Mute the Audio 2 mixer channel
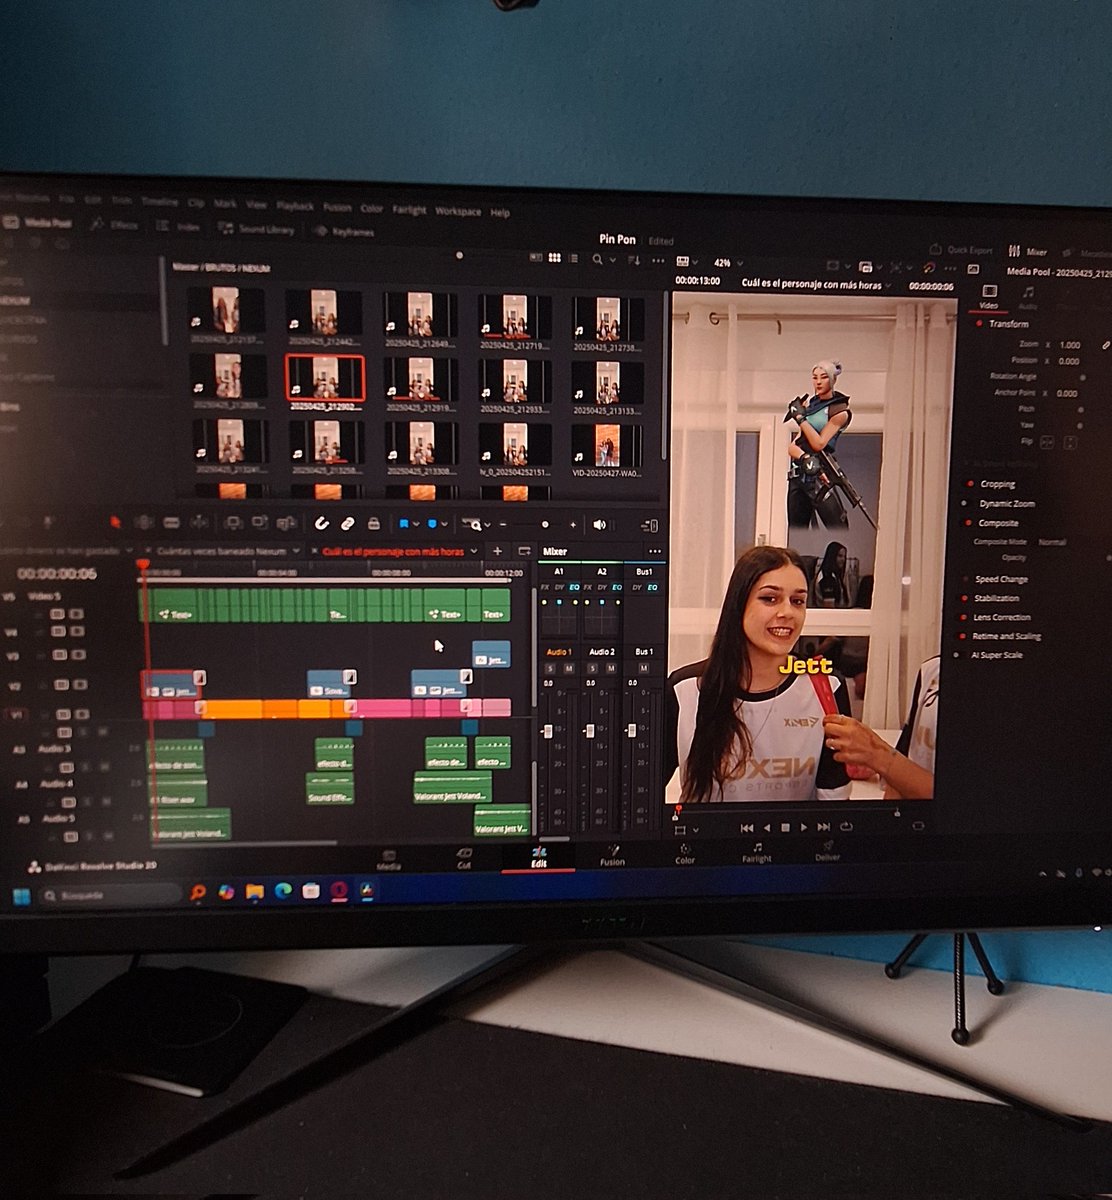 [610, 668]
